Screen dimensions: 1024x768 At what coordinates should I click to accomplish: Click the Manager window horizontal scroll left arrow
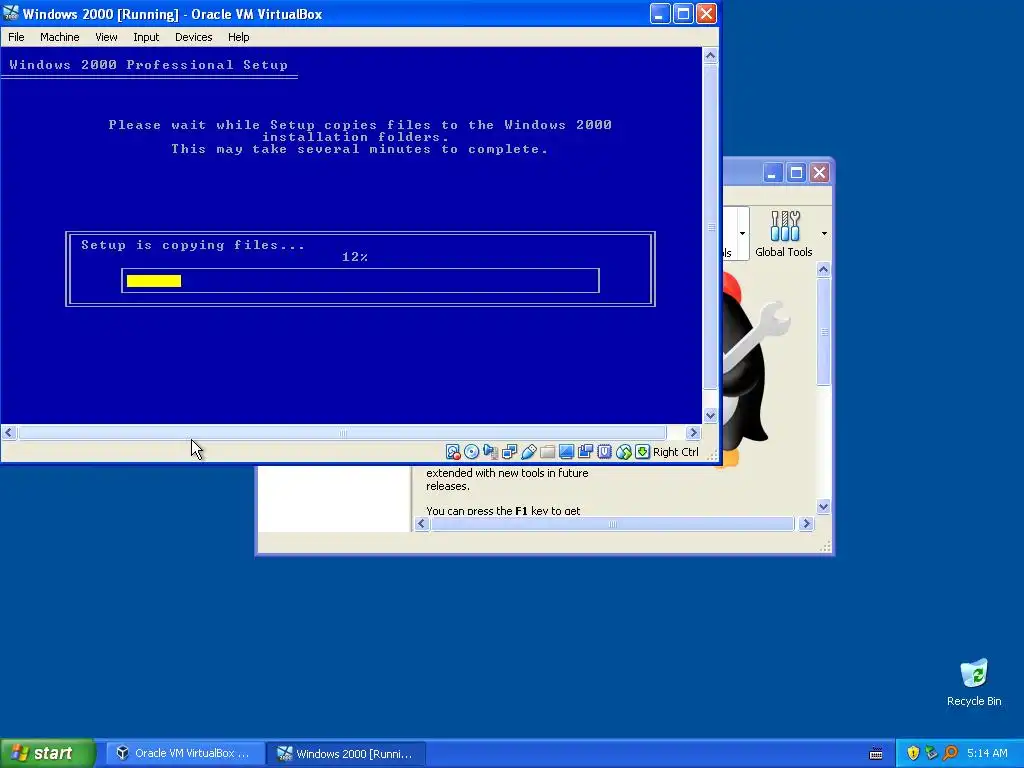[x=422, y=524]
